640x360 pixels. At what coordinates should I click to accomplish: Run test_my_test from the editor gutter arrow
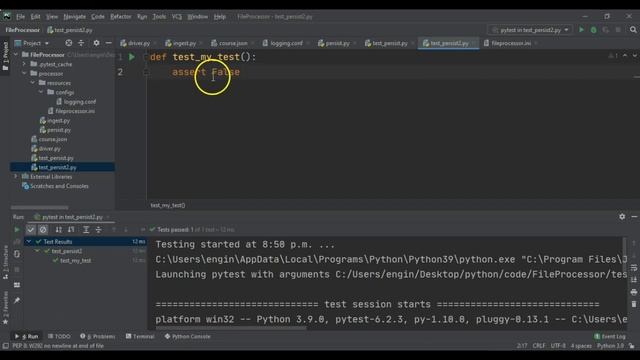click(x=132, y=57)
